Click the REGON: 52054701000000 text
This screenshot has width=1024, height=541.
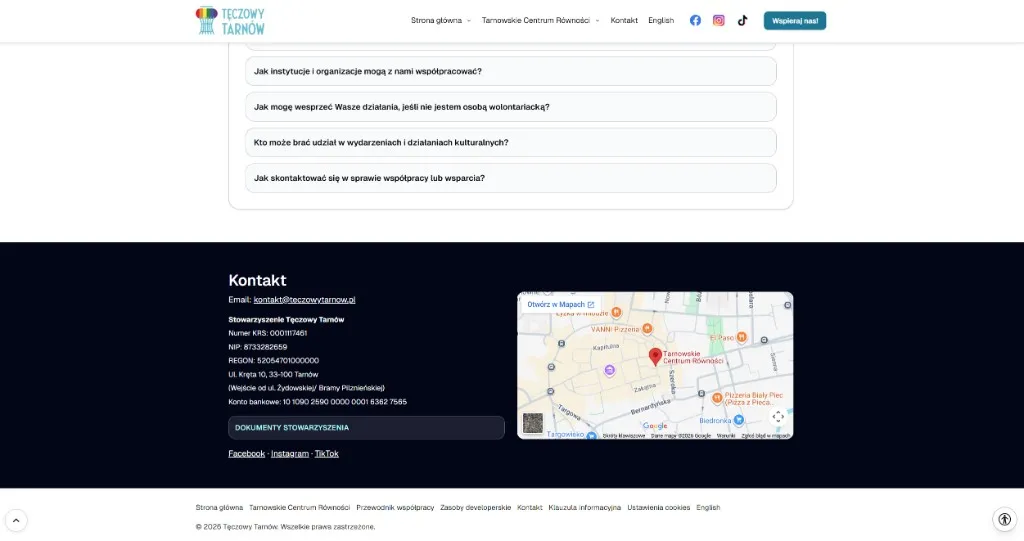coord(274,361)
